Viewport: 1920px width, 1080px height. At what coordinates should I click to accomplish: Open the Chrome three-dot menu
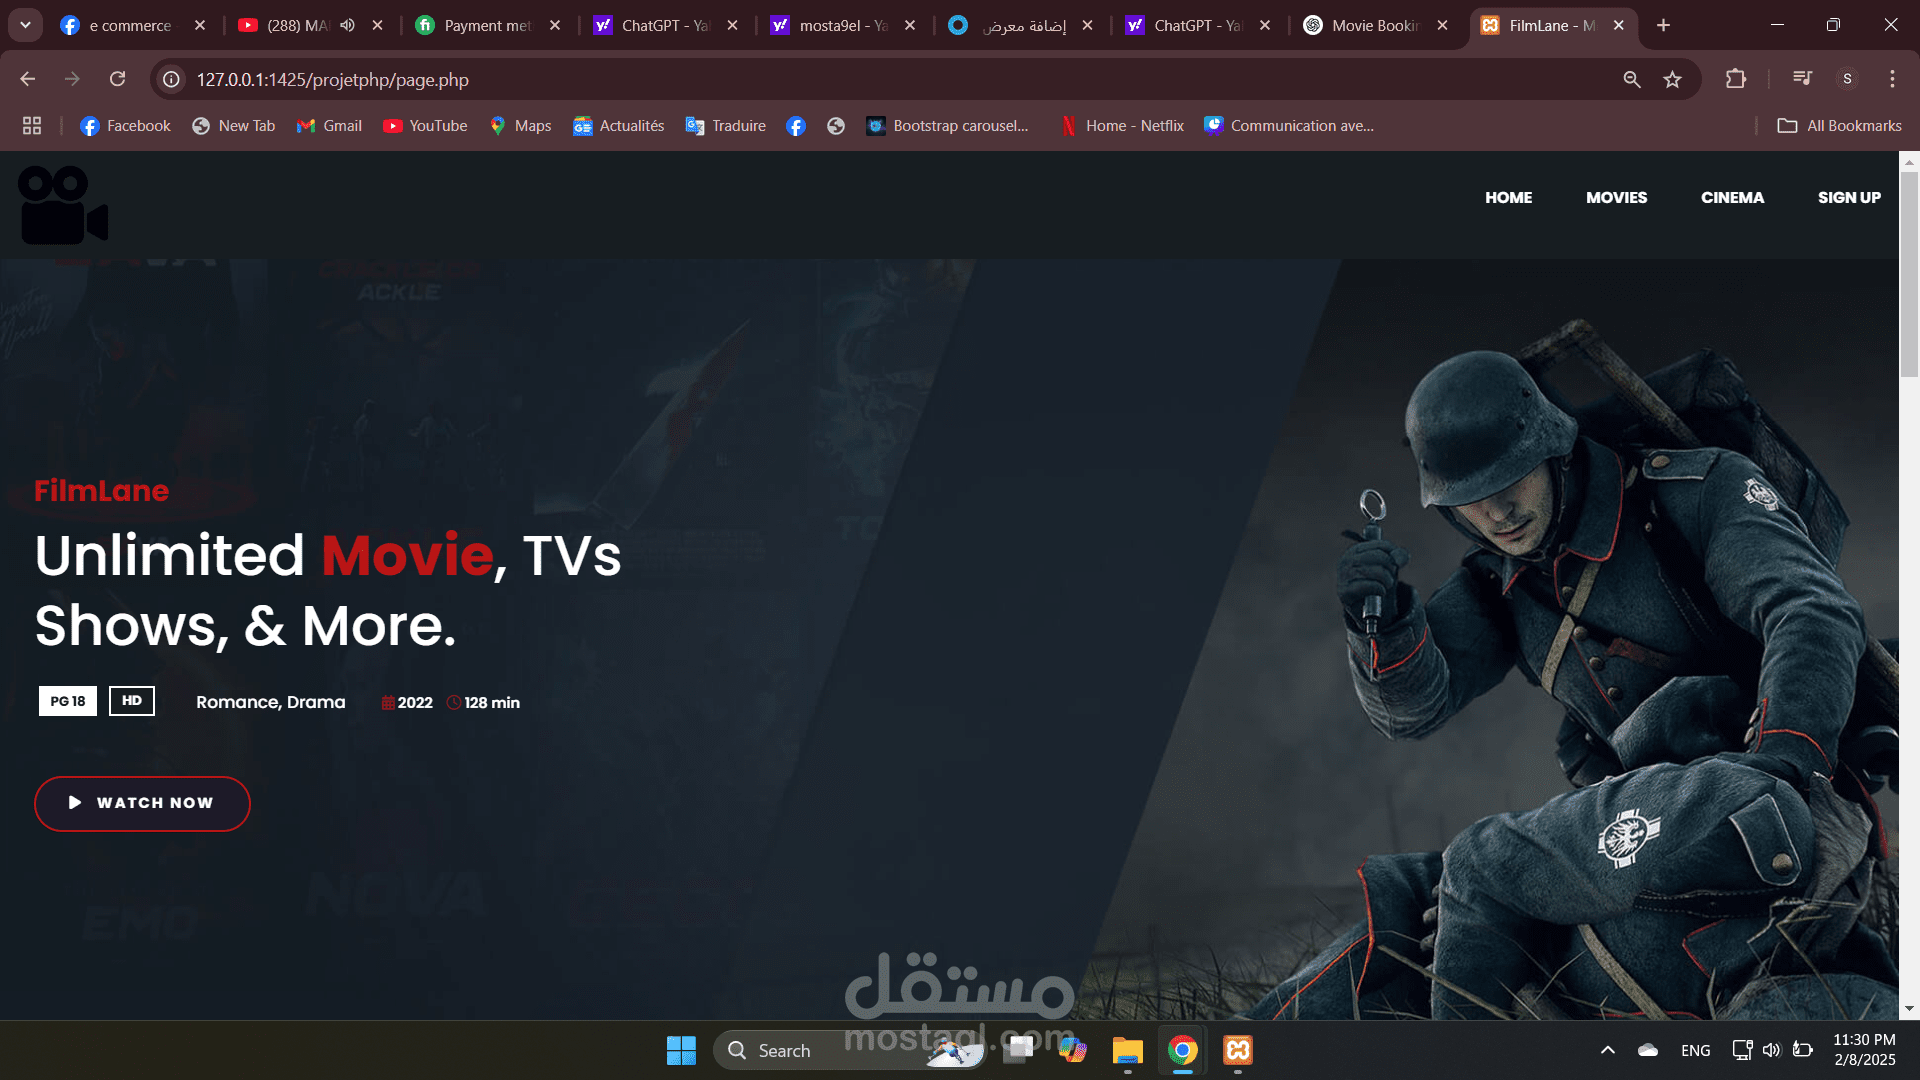pyautogui.click(x=1892, y=79)
